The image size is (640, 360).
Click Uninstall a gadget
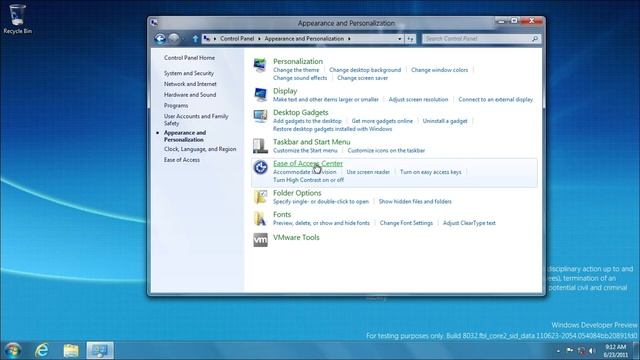click(445, 121)
